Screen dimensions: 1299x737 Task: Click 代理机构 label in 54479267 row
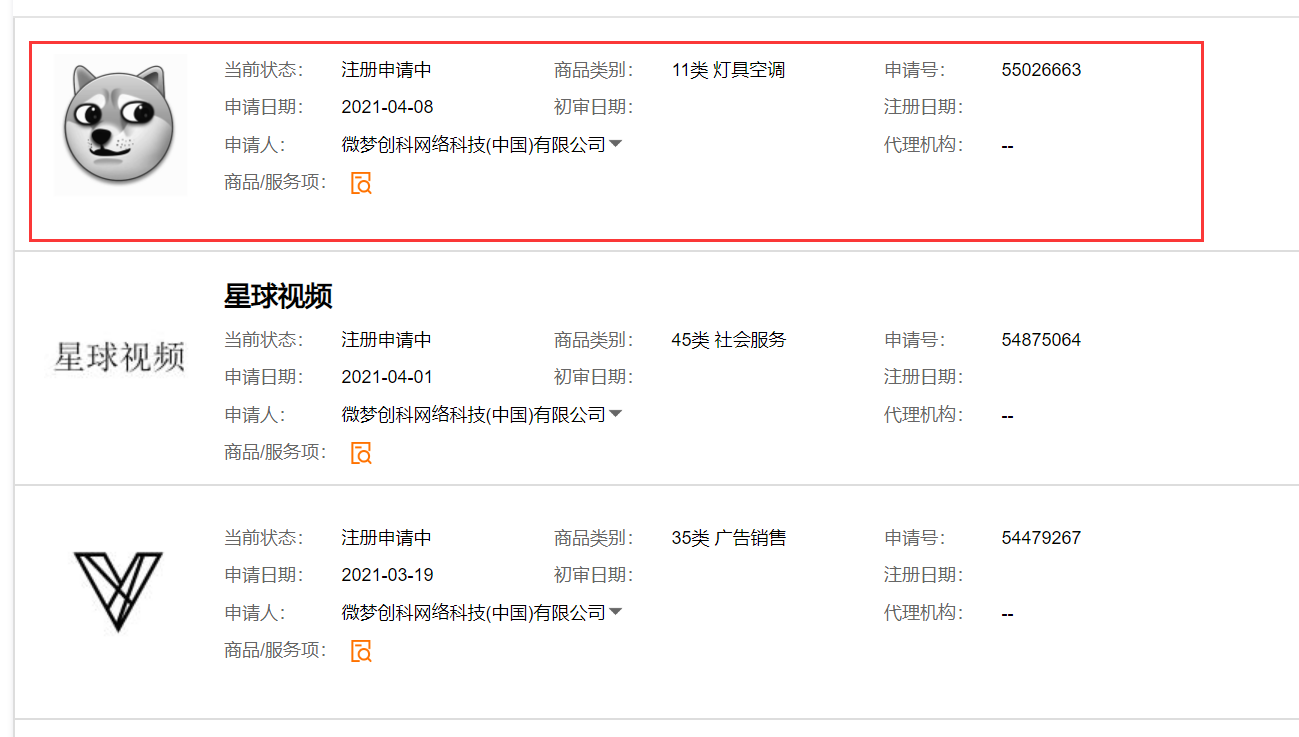tap(924, 612)
